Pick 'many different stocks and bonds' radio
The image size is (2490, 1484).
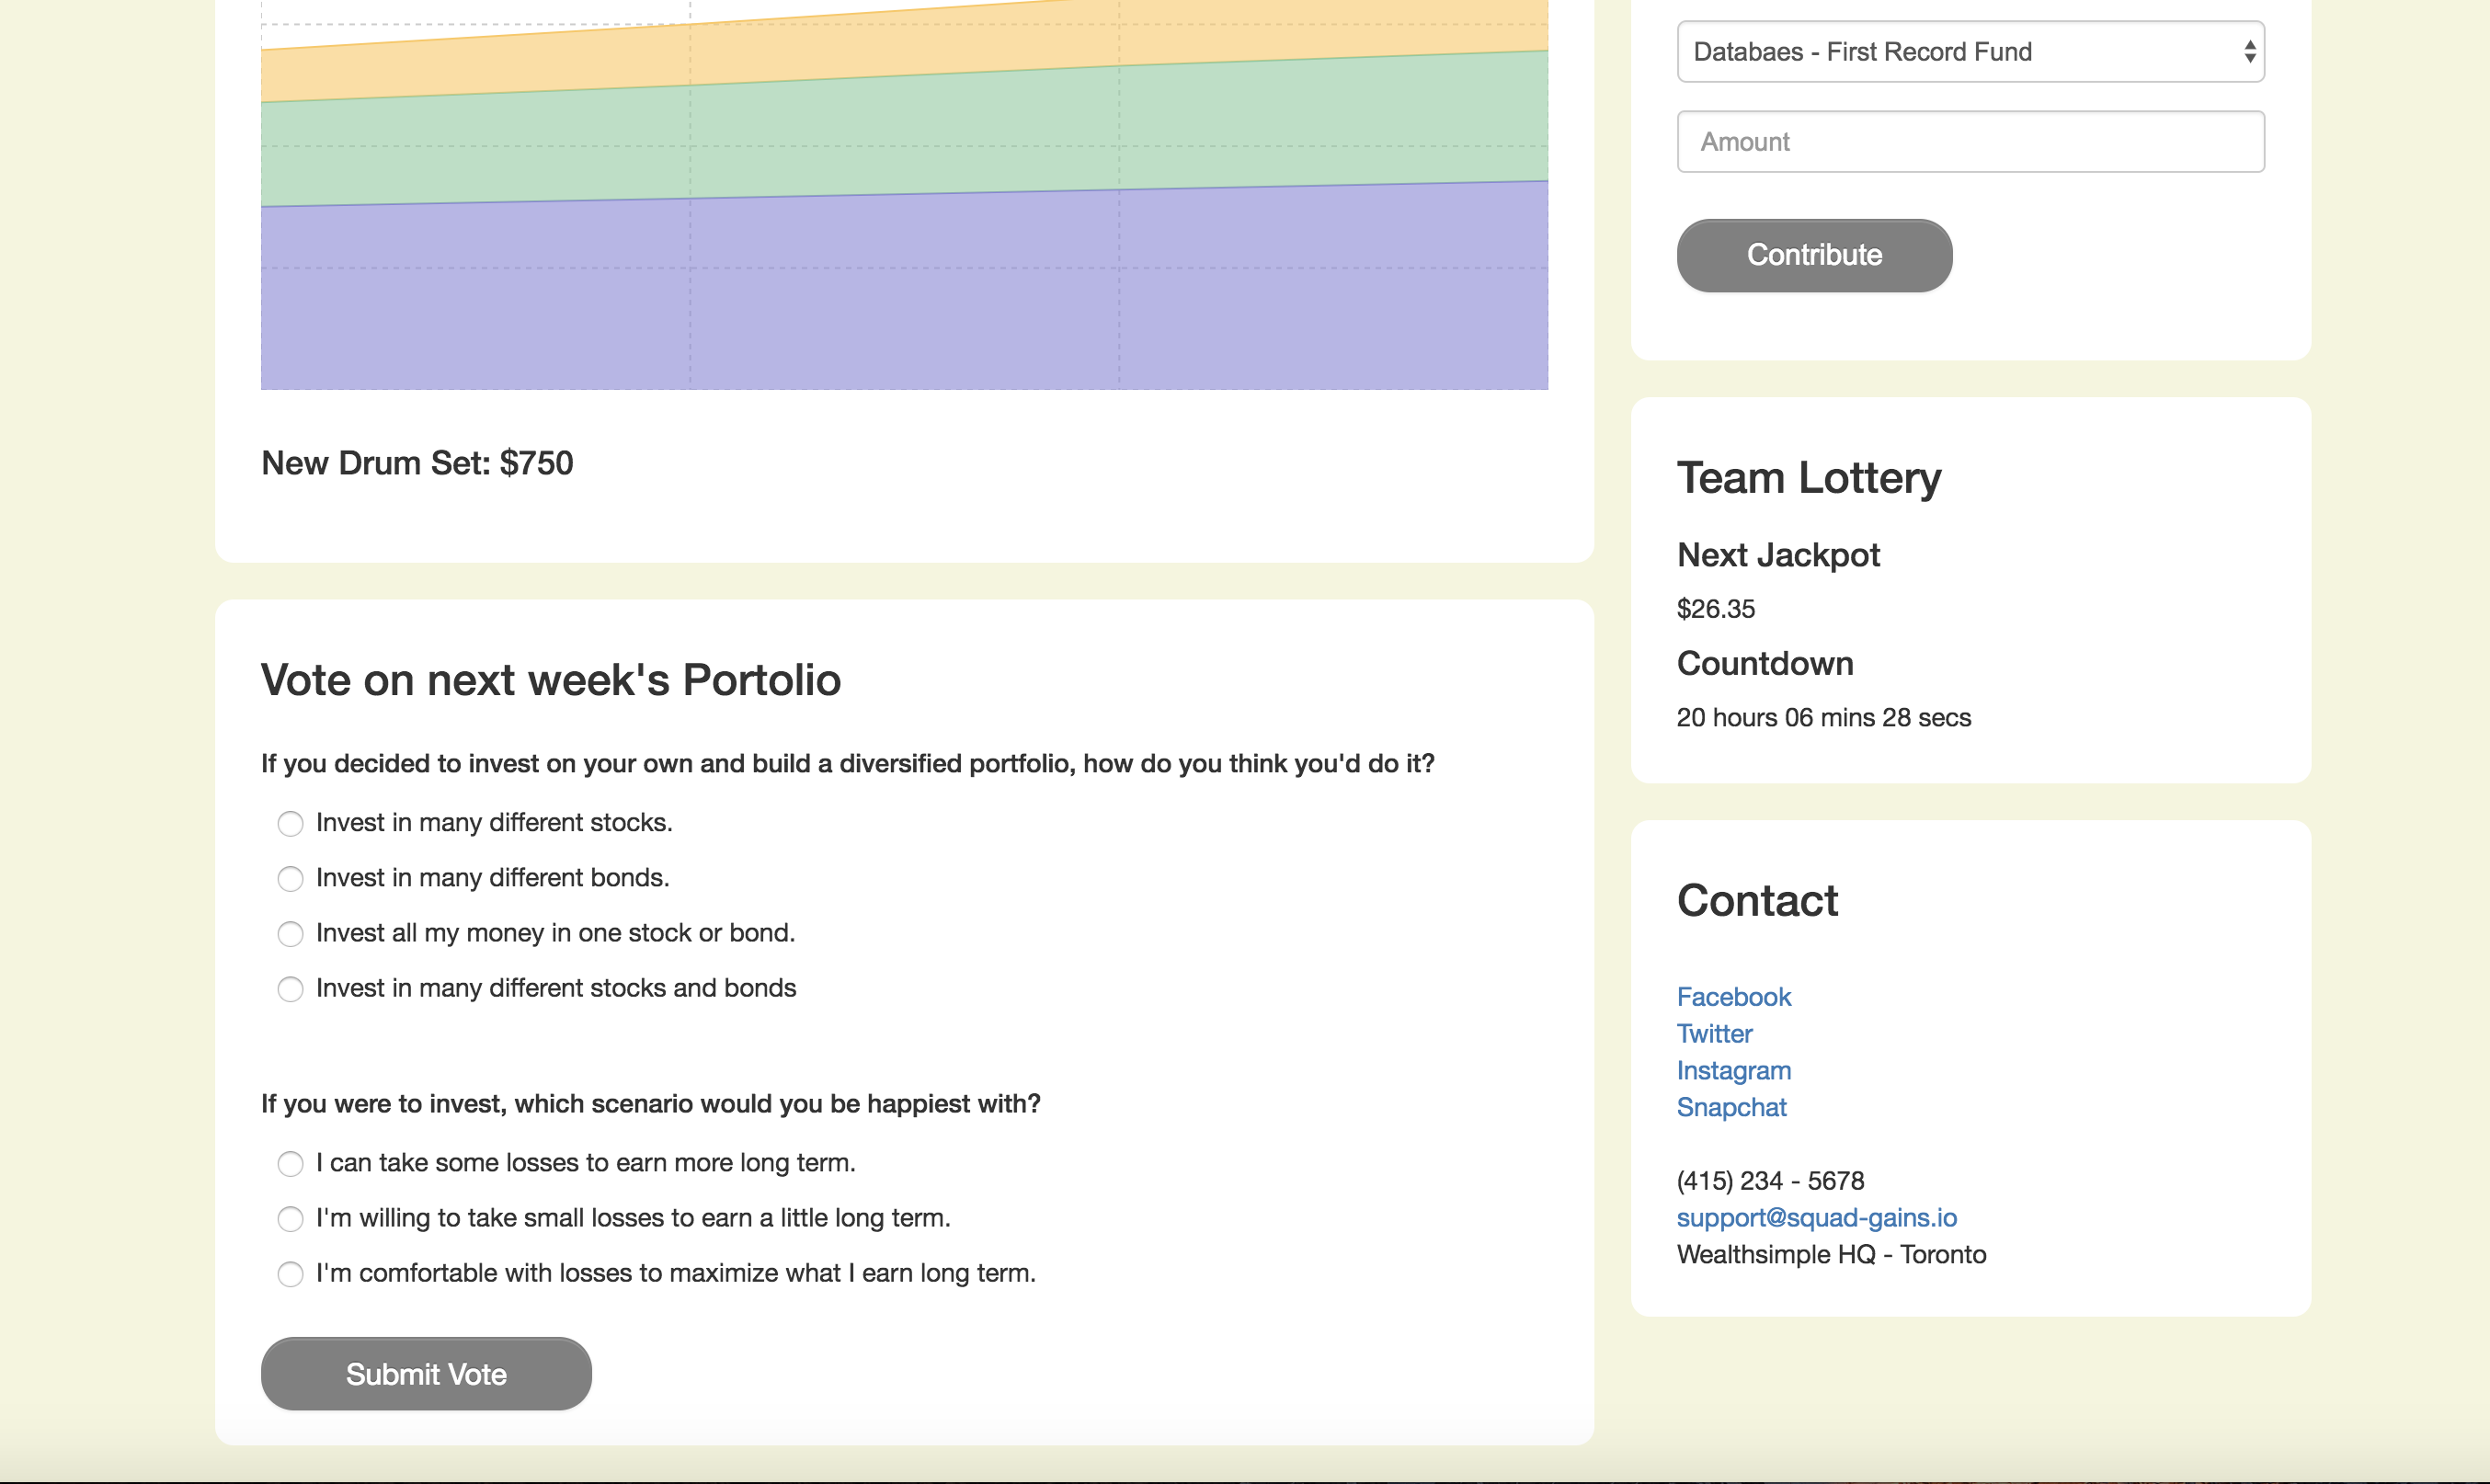tap(290, 989)
